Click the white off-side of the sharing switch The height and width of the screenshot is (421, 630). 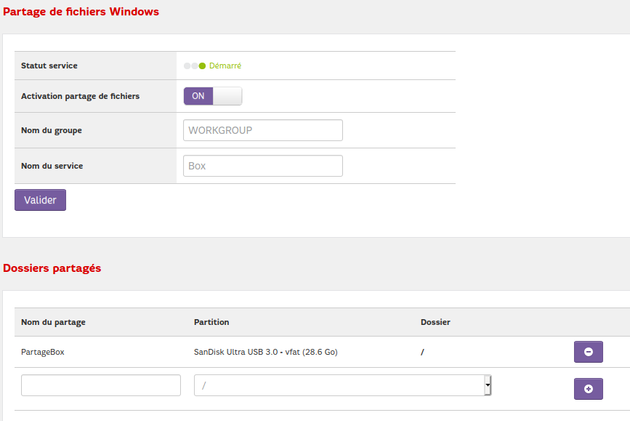tap(228, 96)
